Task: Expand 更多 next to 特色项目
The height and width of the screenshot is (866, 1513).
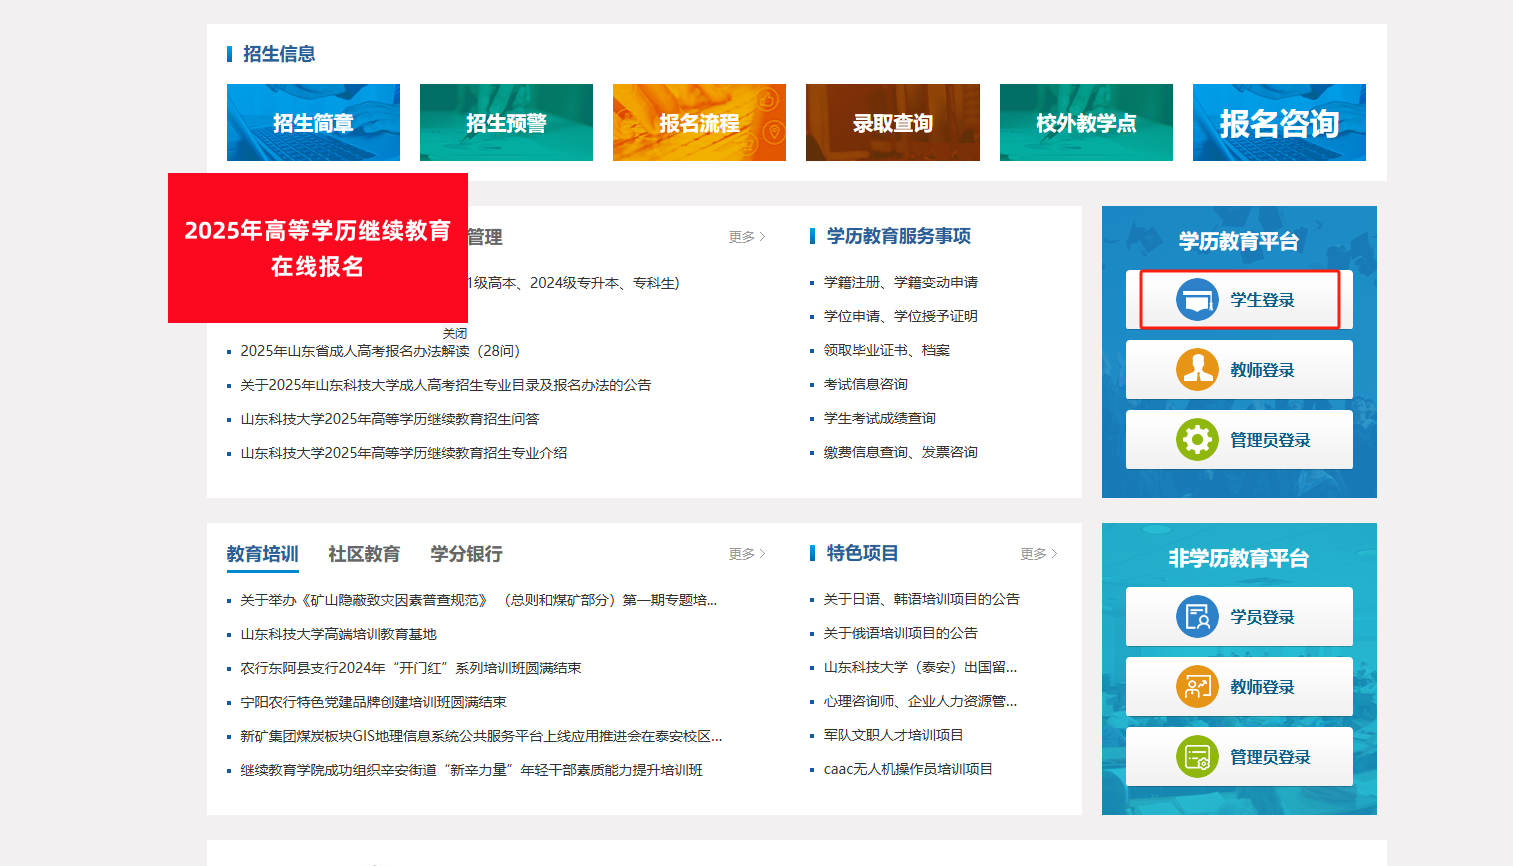Action: coord(1038,554)
